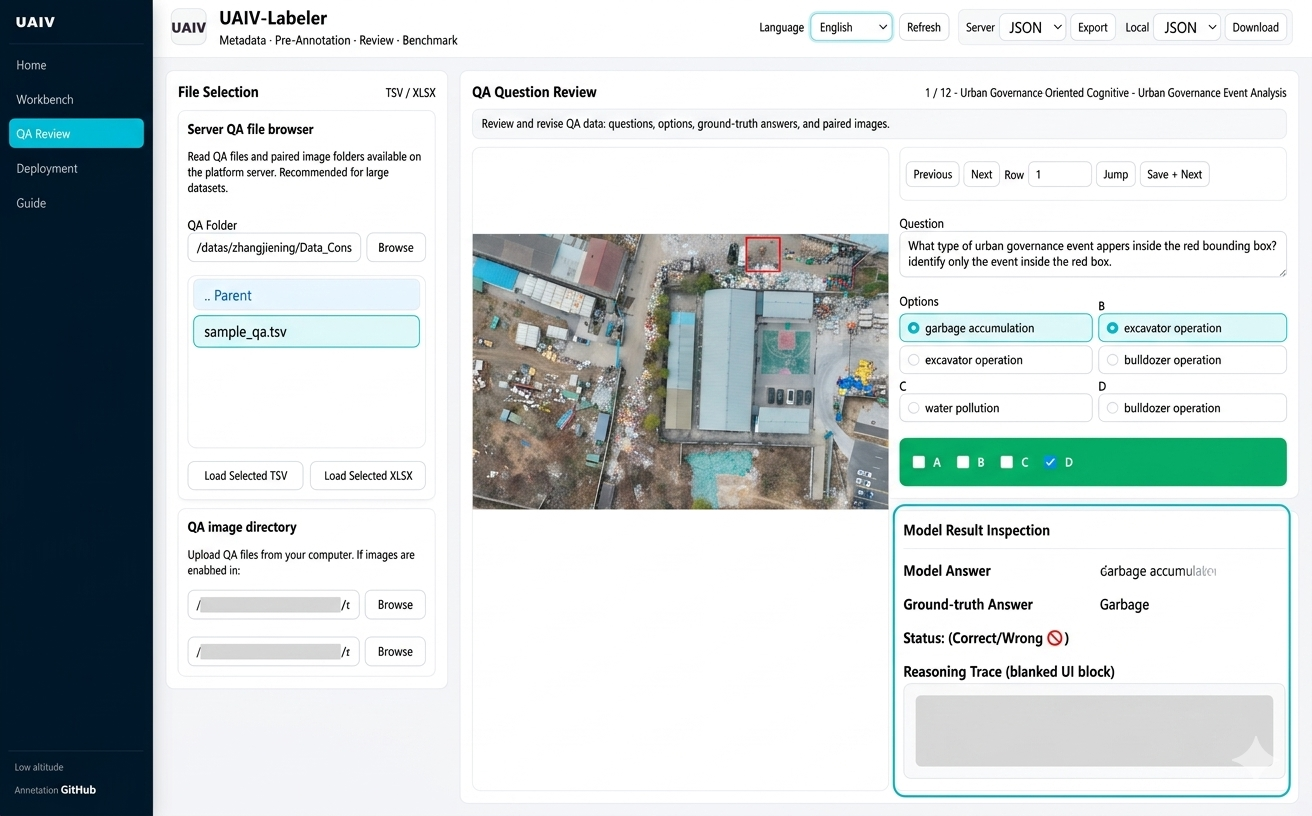The image size is (1312, 816).
Task: Click the UAIV logo icon in header
Action: (189, 27)
